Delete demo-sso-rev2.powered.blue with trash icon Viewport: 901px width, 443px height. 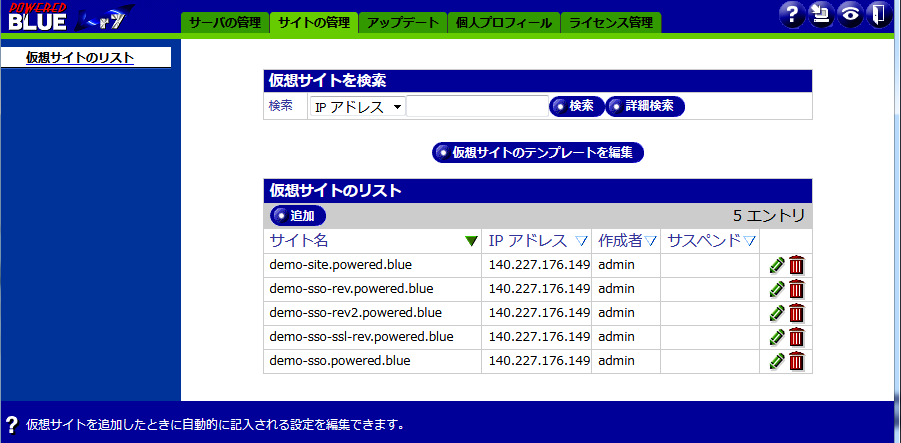click(x=796, y=313)
